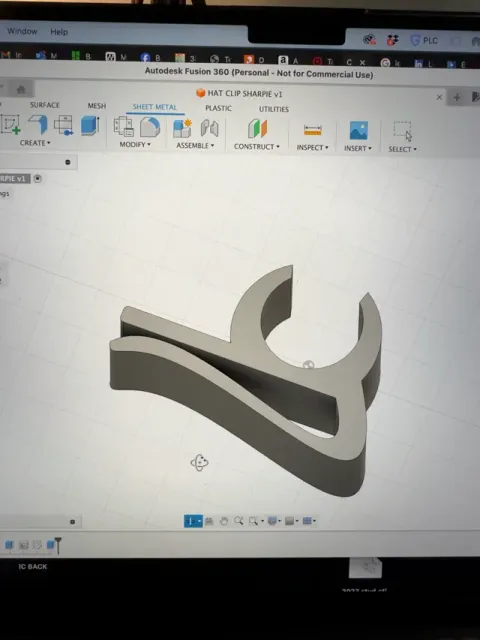Click the Insert image icon

point(359,131)
